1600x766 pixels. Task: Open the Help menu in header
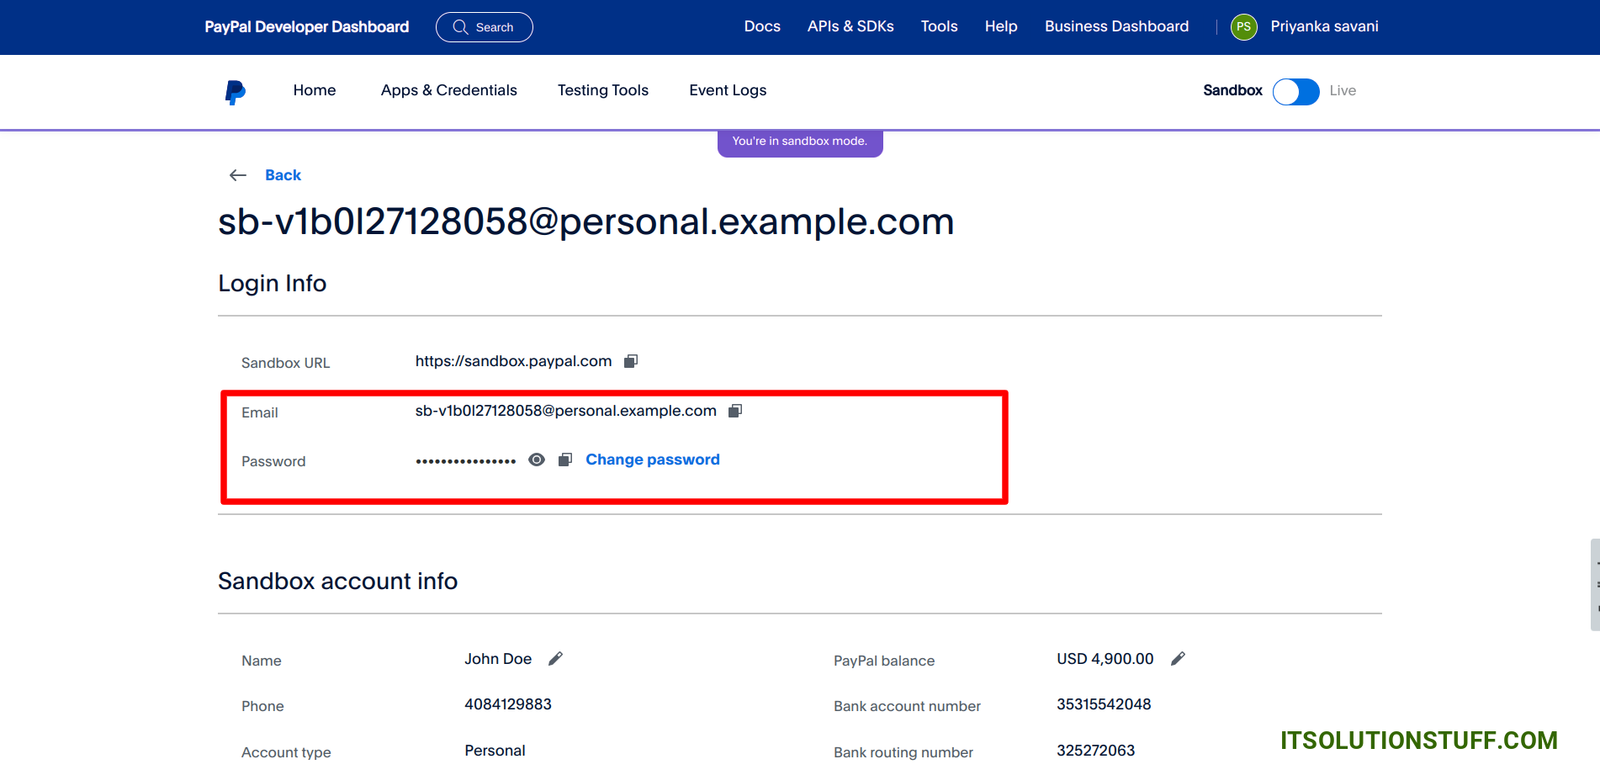[x=1001, y=27]
